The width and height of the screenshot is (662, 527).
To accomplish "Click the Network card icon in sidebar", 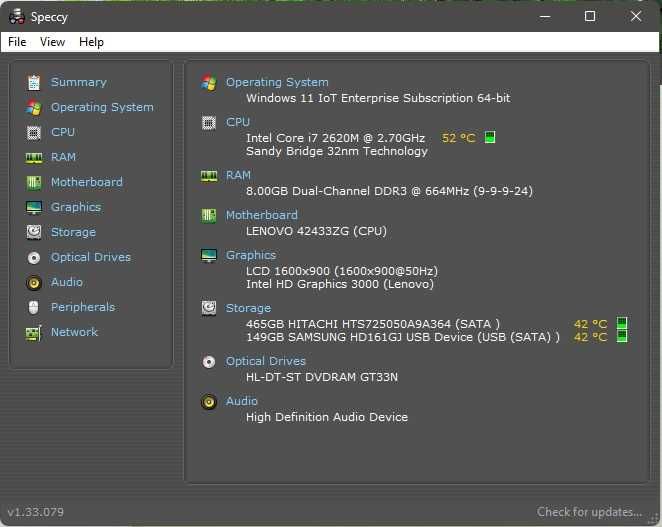I will (x=34, y=333).
